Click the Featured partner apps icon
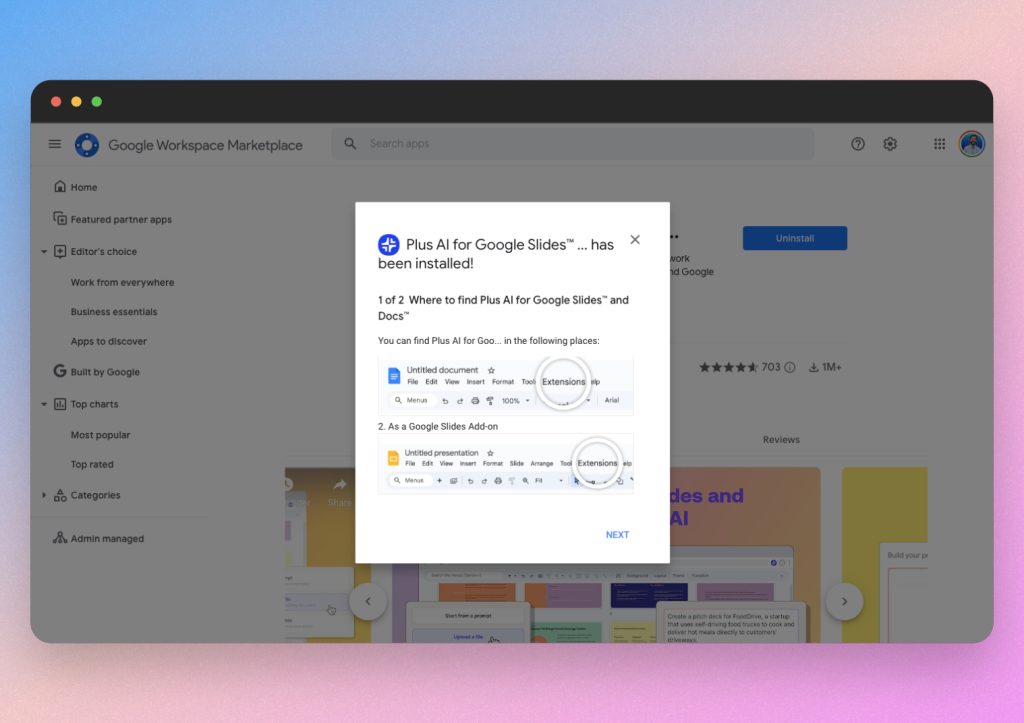The height and width of the screenshot is (723, 1024). (x=59, y=219)
